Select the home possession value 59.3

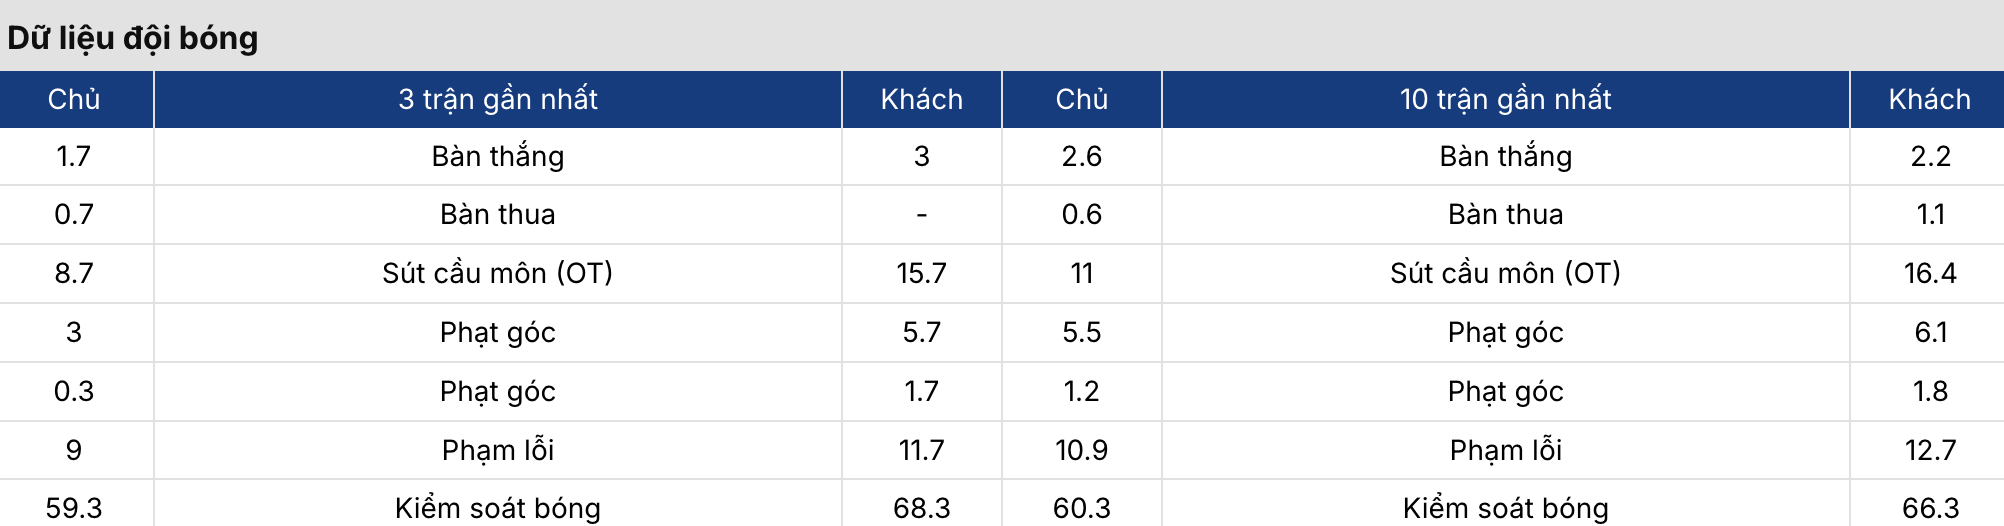click(74, 508)
